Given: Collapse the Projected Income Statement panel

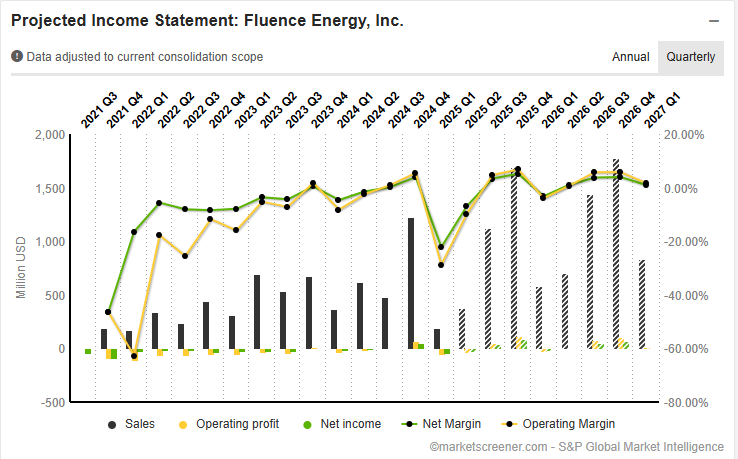Looking at the screenshot, I should click(714, 21).
